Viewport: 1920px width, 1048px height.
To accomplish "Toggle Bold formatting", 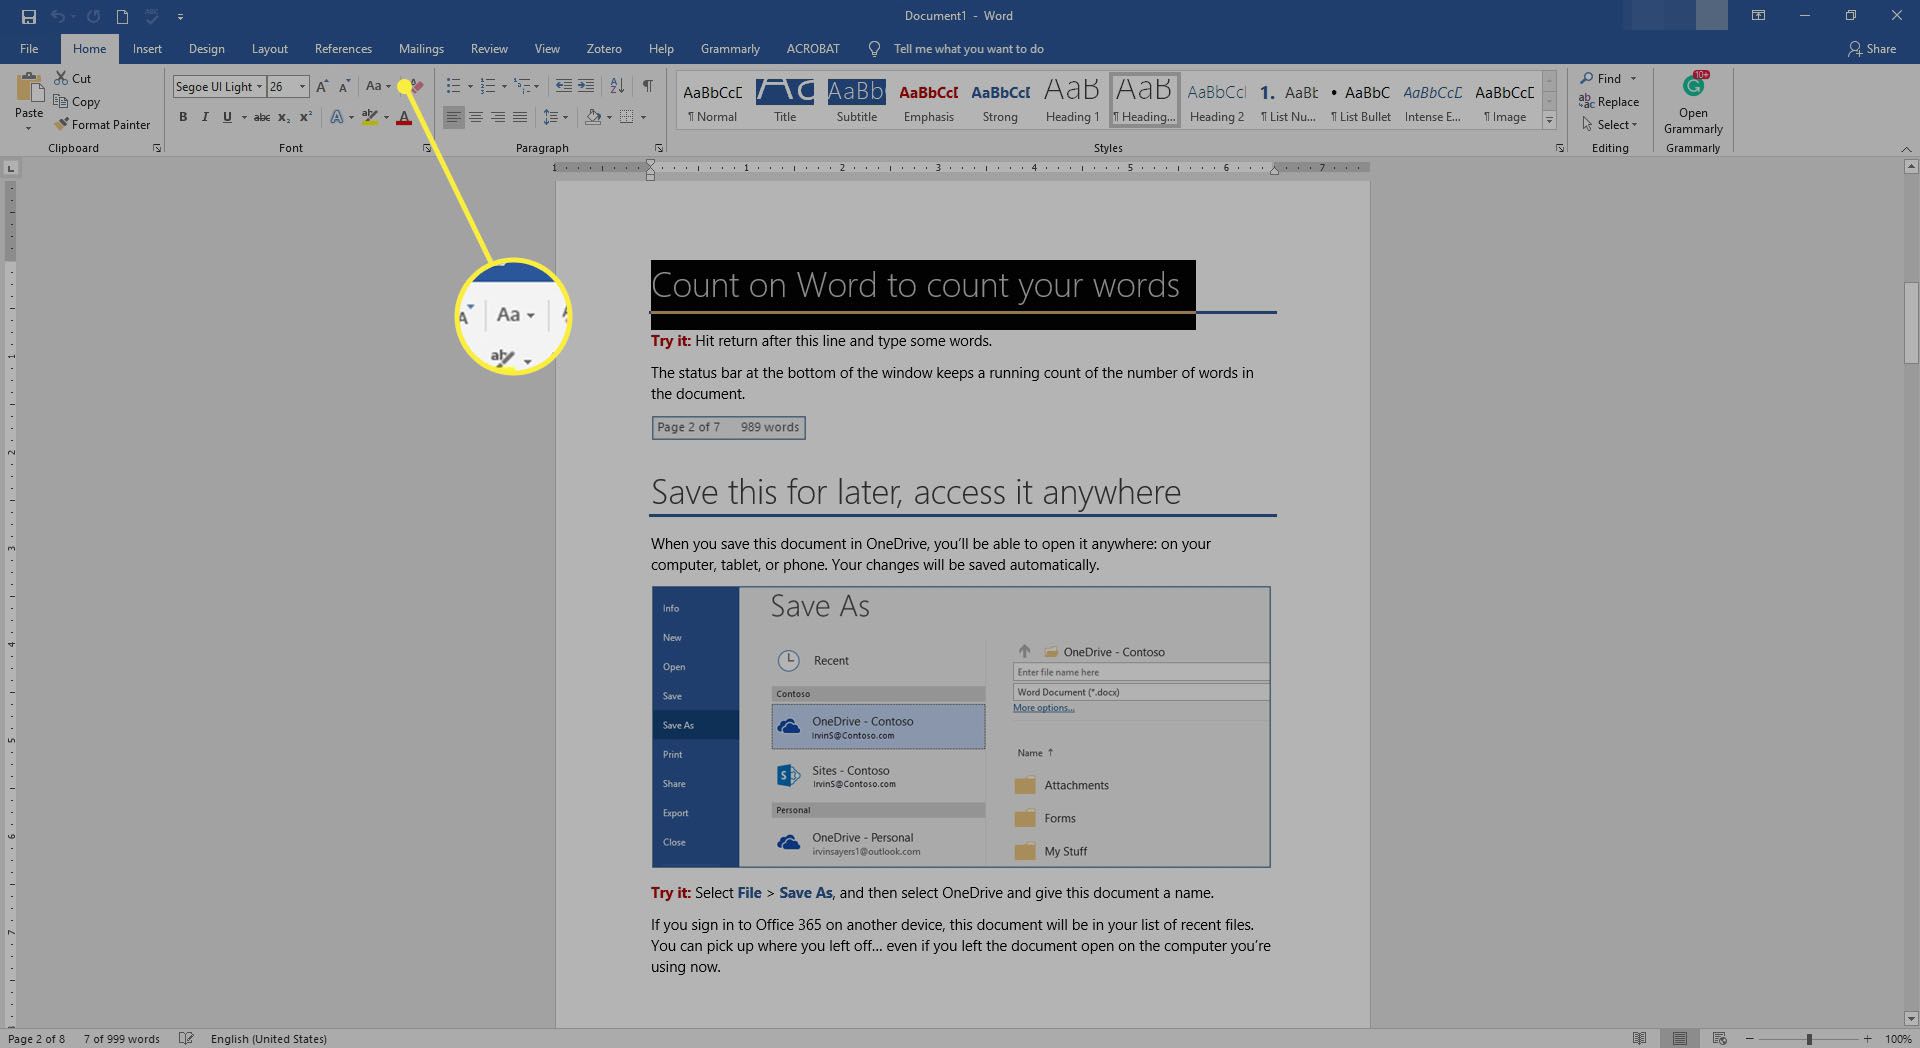I will 183,118.
